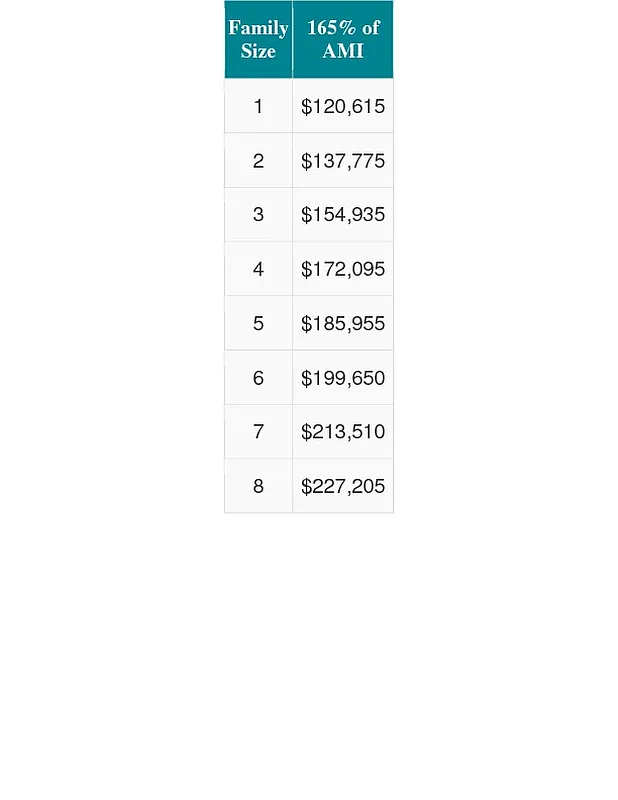
Task: Select family size 4 cell
Action: pyautogui.click(x=258, y=269)
